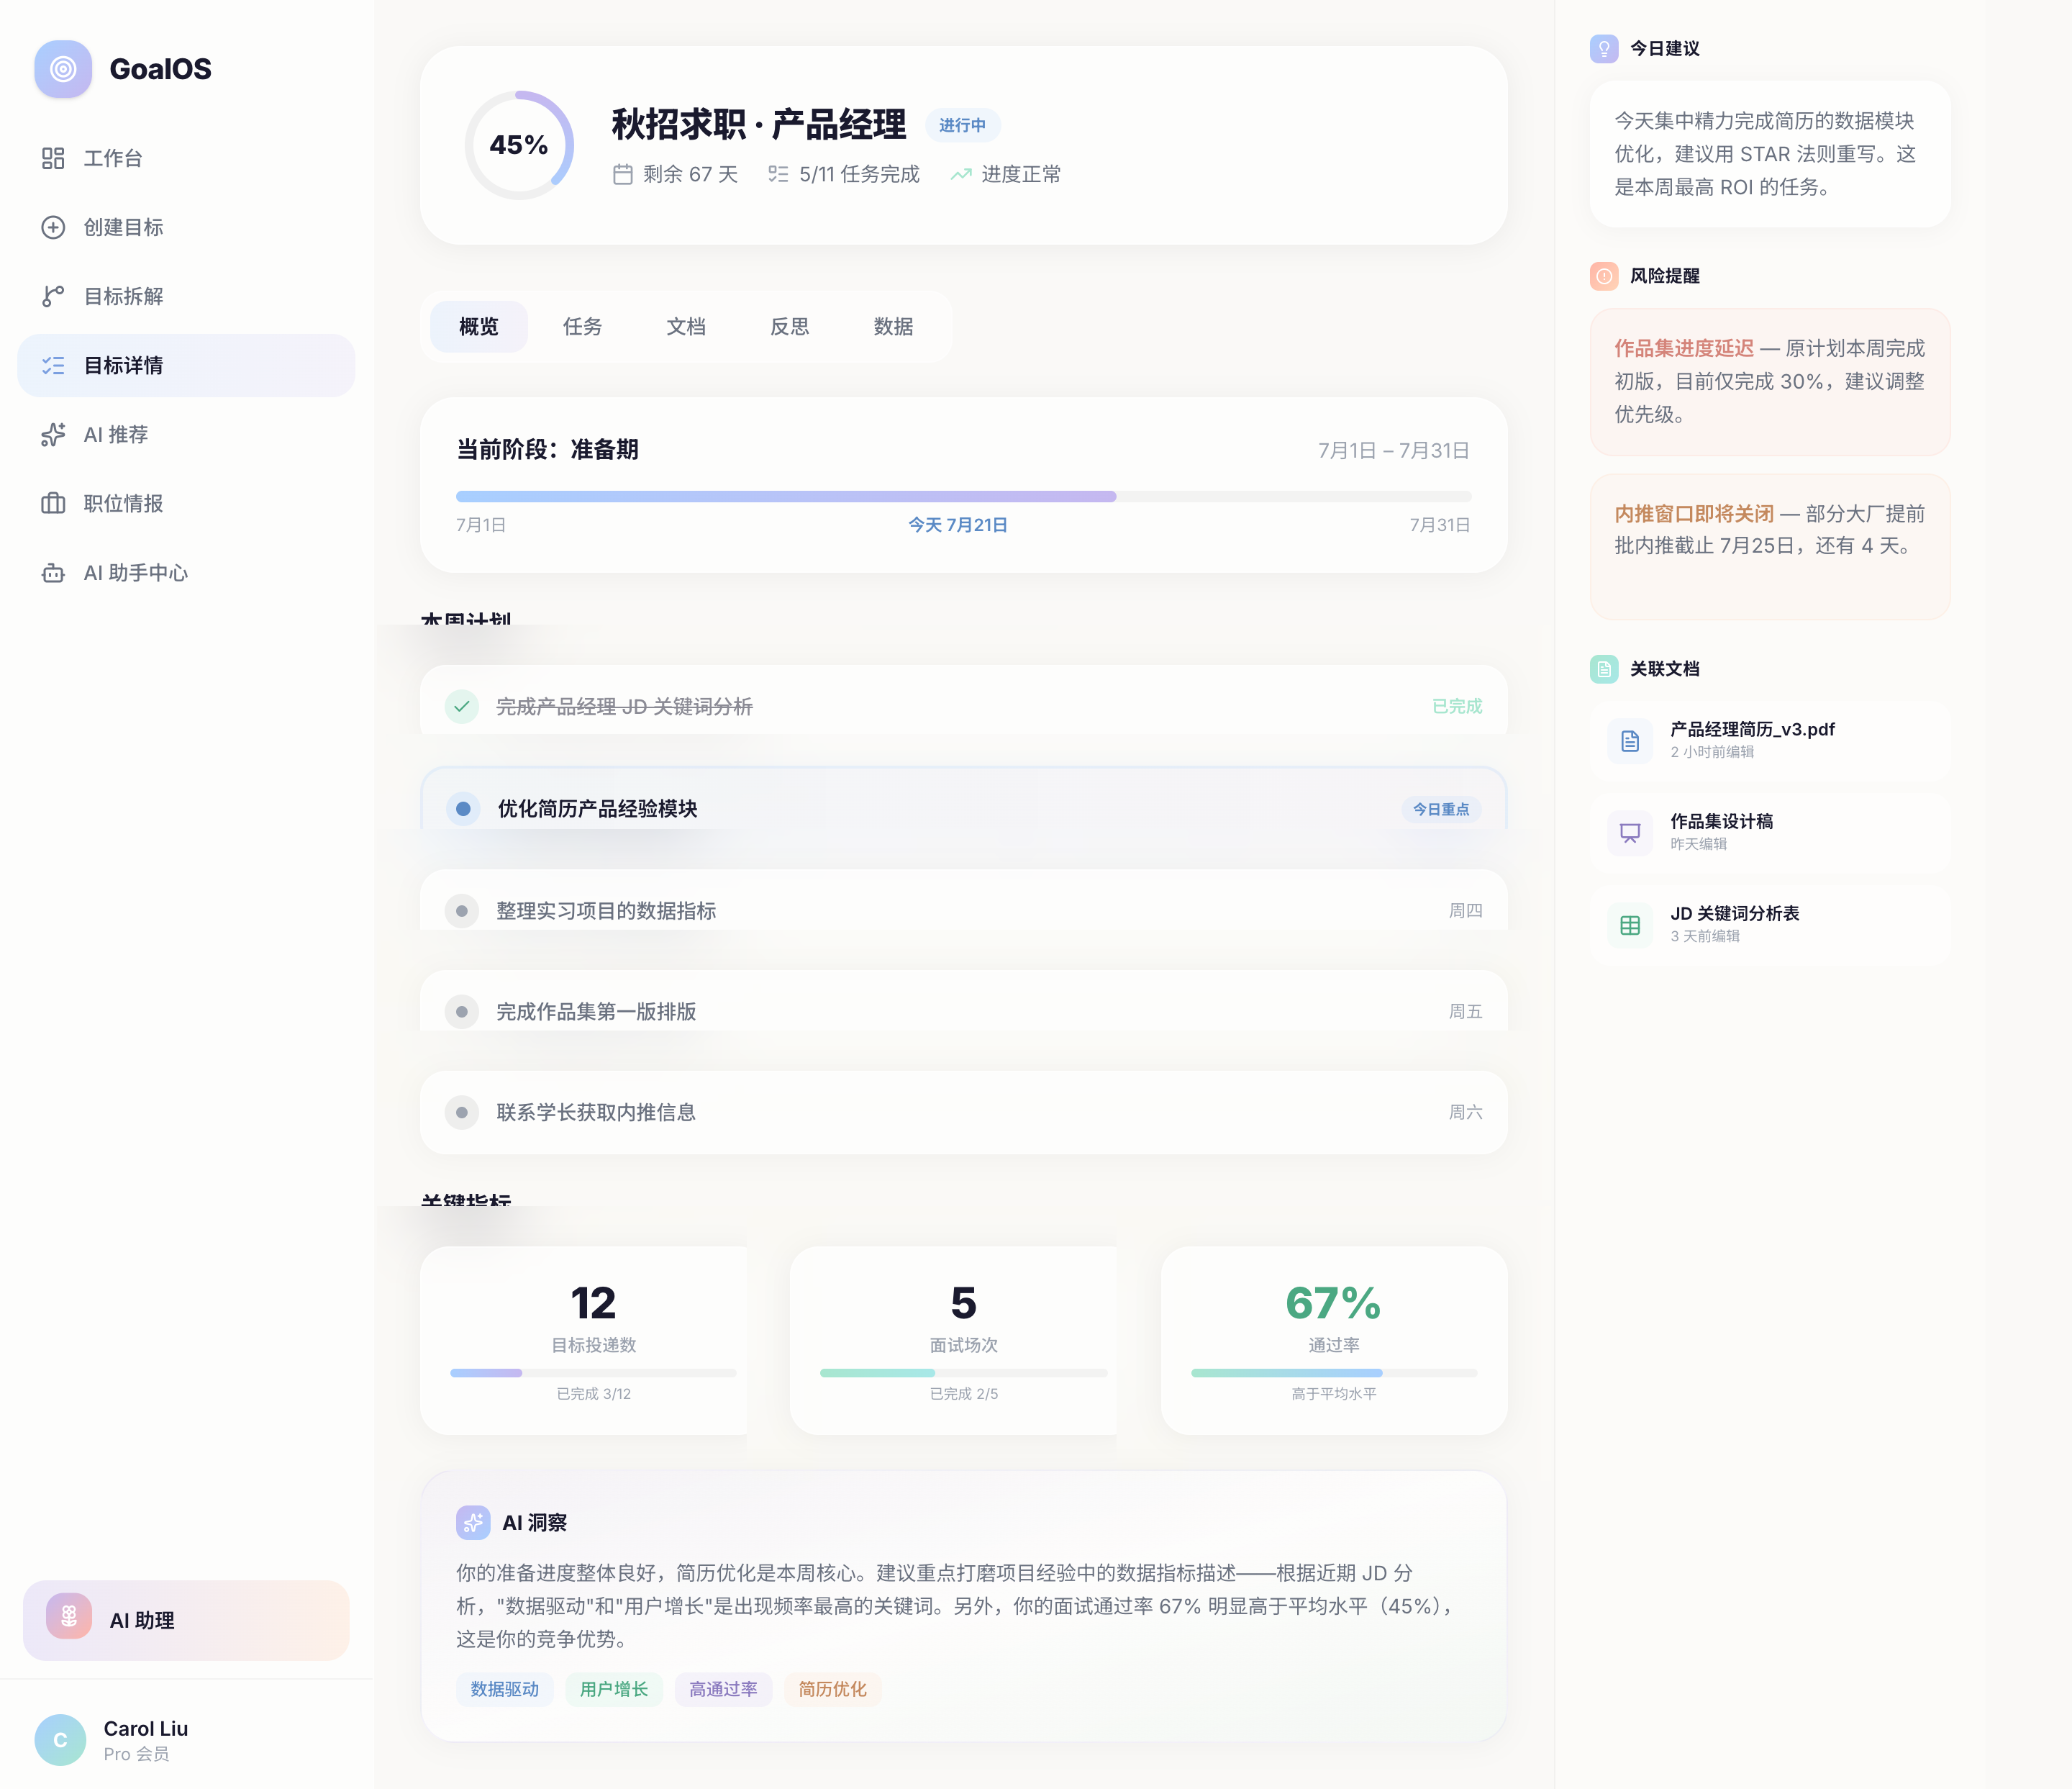
Task: Open 创建目标 from the sidebar
Action: click(x=186, y=227)
